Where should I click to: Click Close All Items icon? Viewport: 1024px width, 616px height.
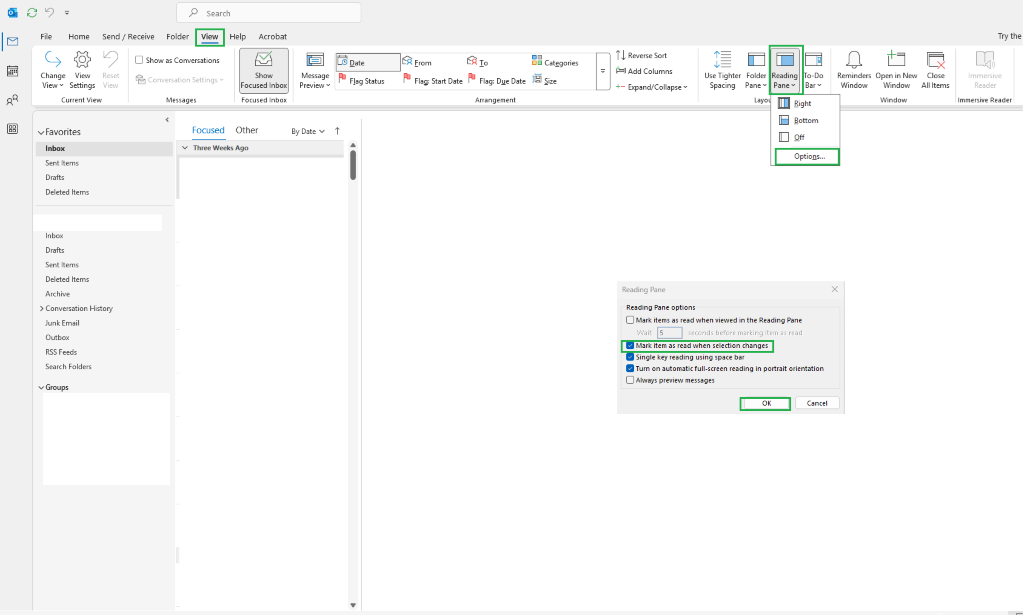(935, 70)
